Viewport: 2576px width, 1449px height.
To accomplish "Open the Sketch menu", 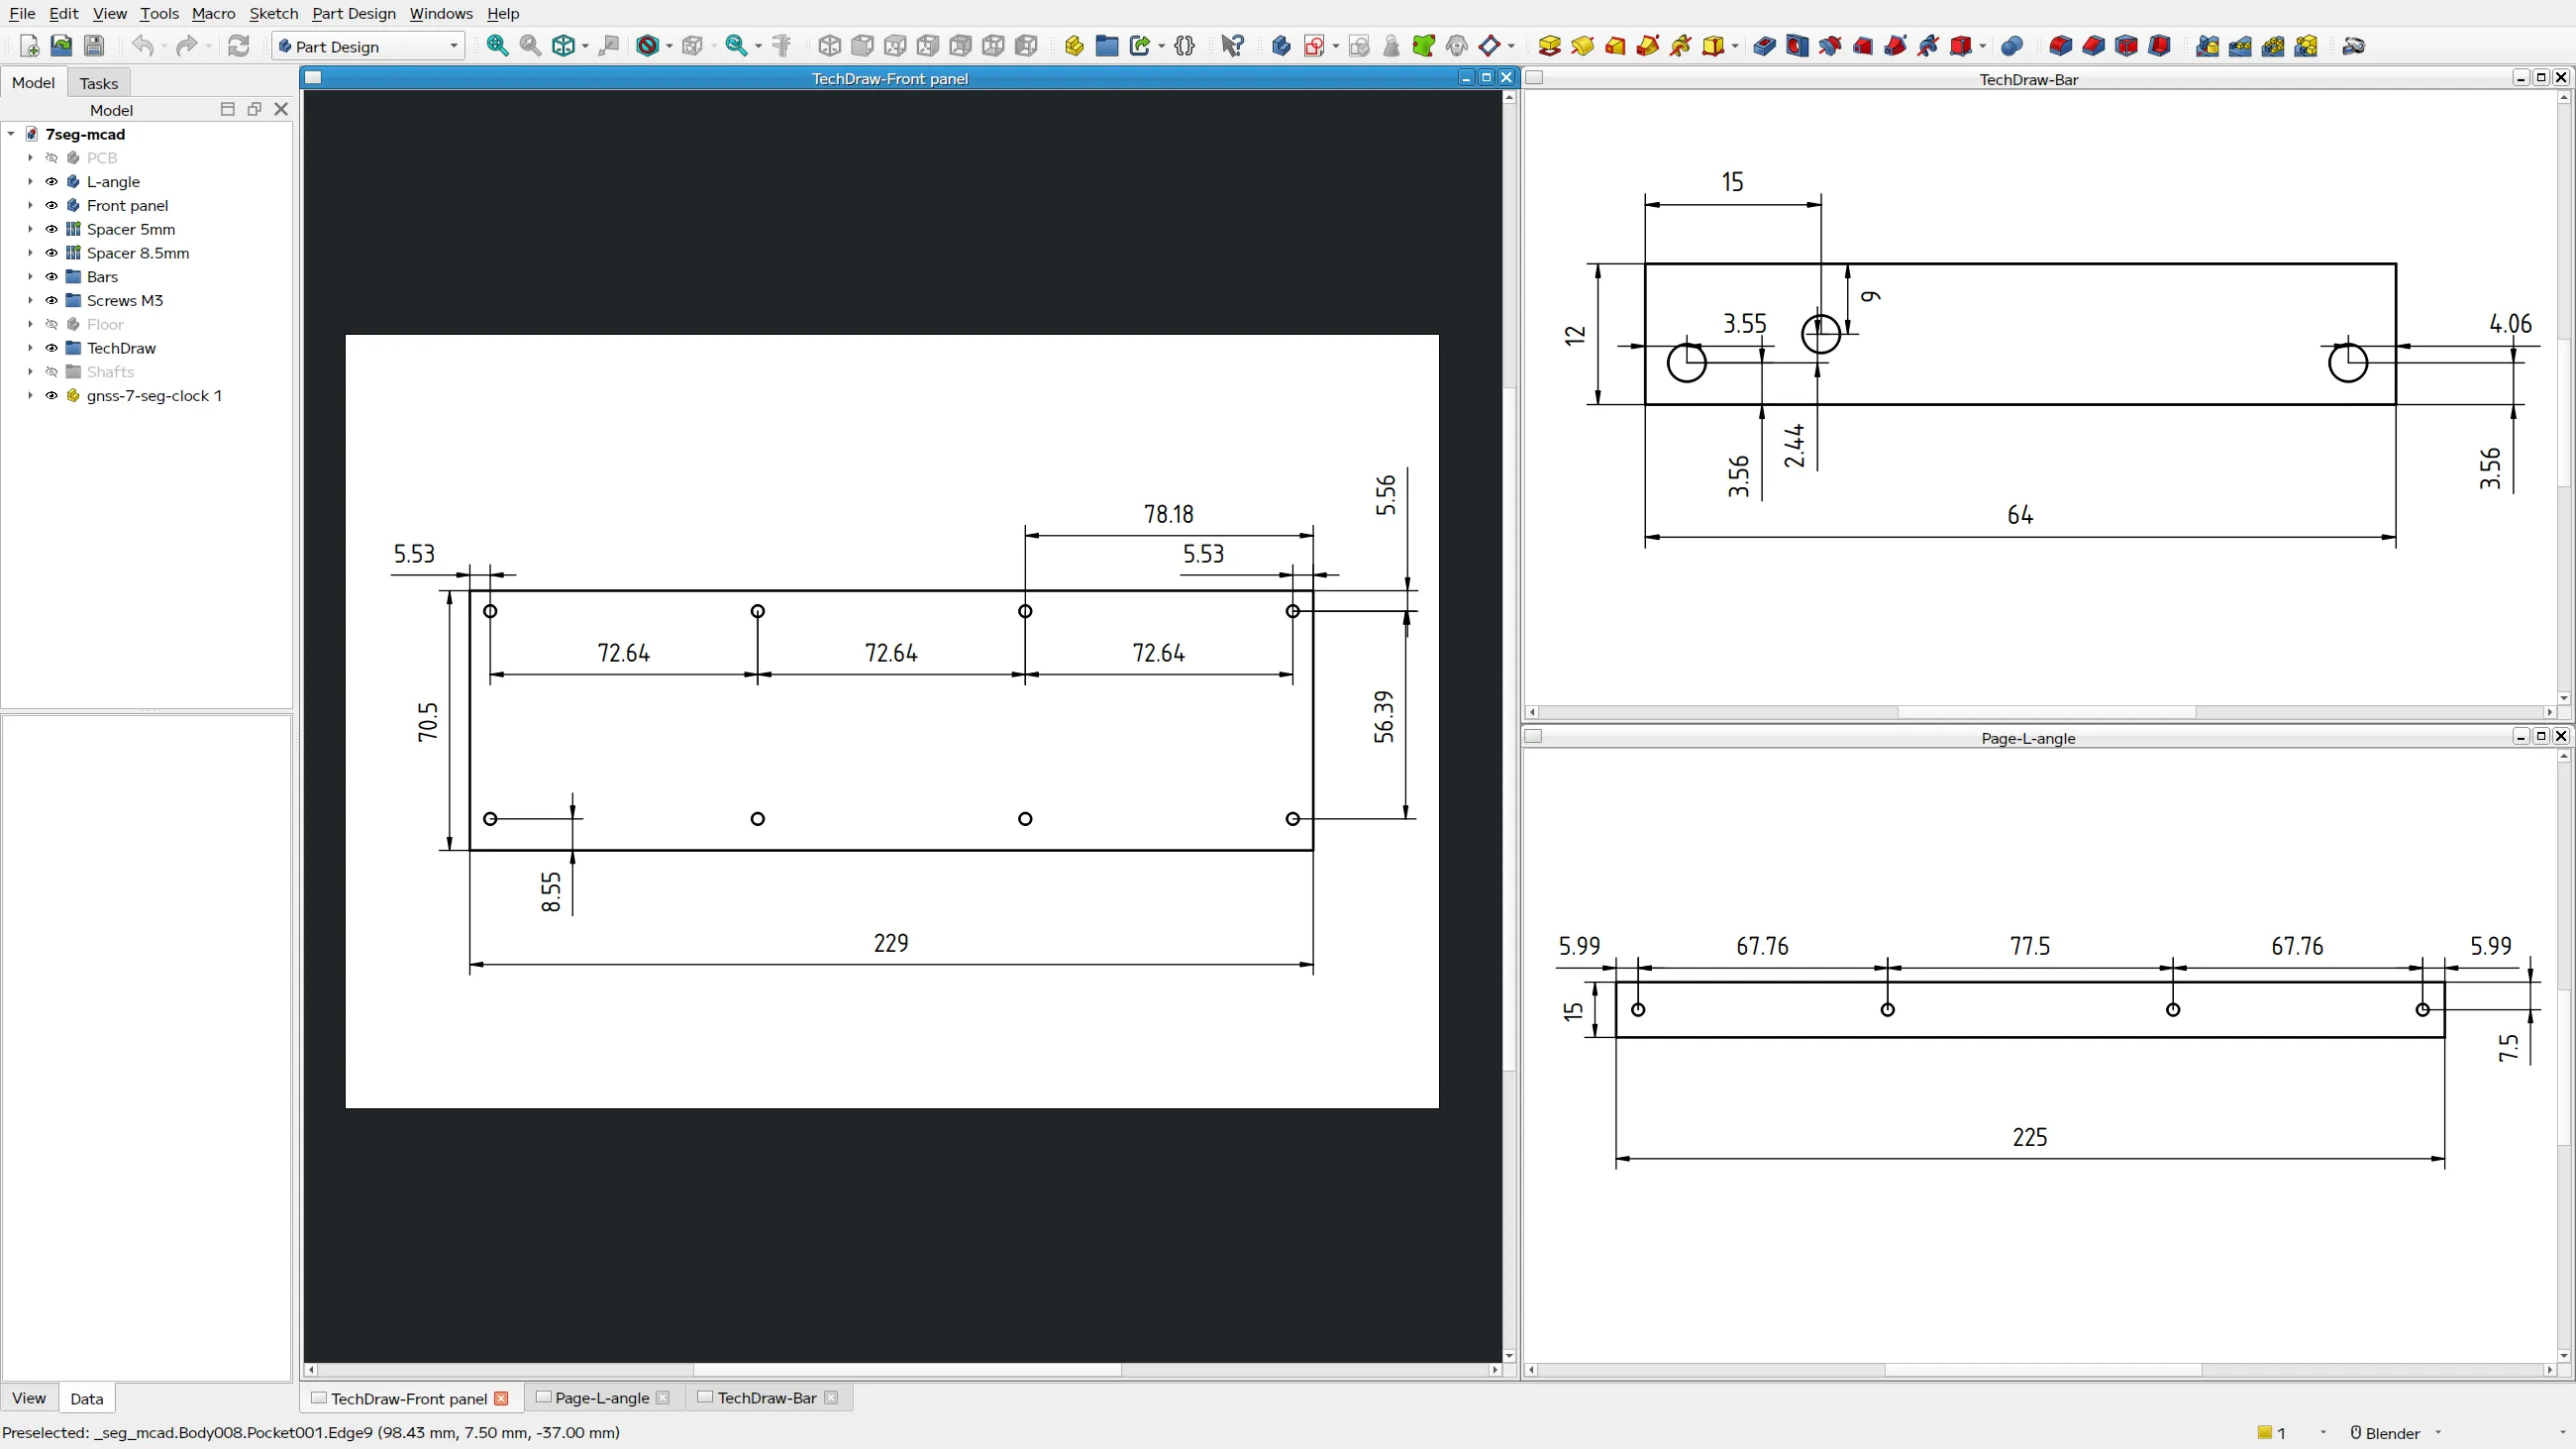I will 273,13.
